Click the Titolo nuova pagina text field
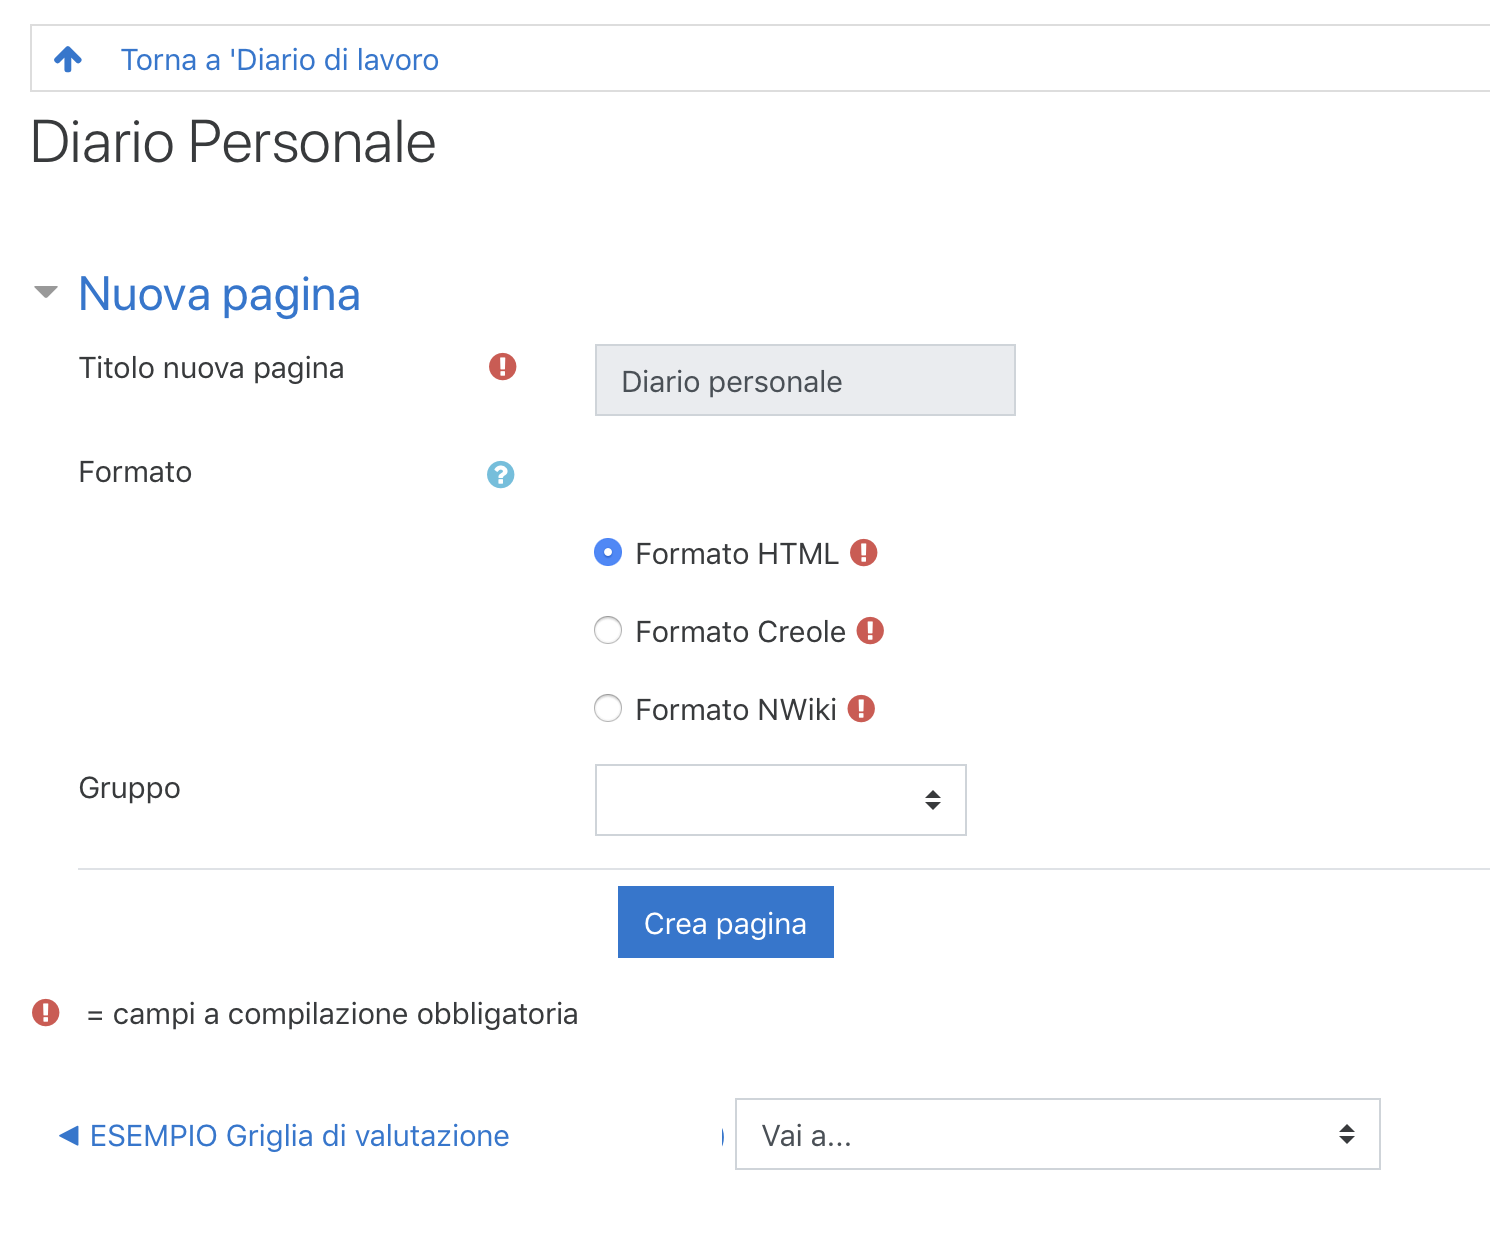The width and height of the screenshot is (1490, 1236). click(805, 380)
